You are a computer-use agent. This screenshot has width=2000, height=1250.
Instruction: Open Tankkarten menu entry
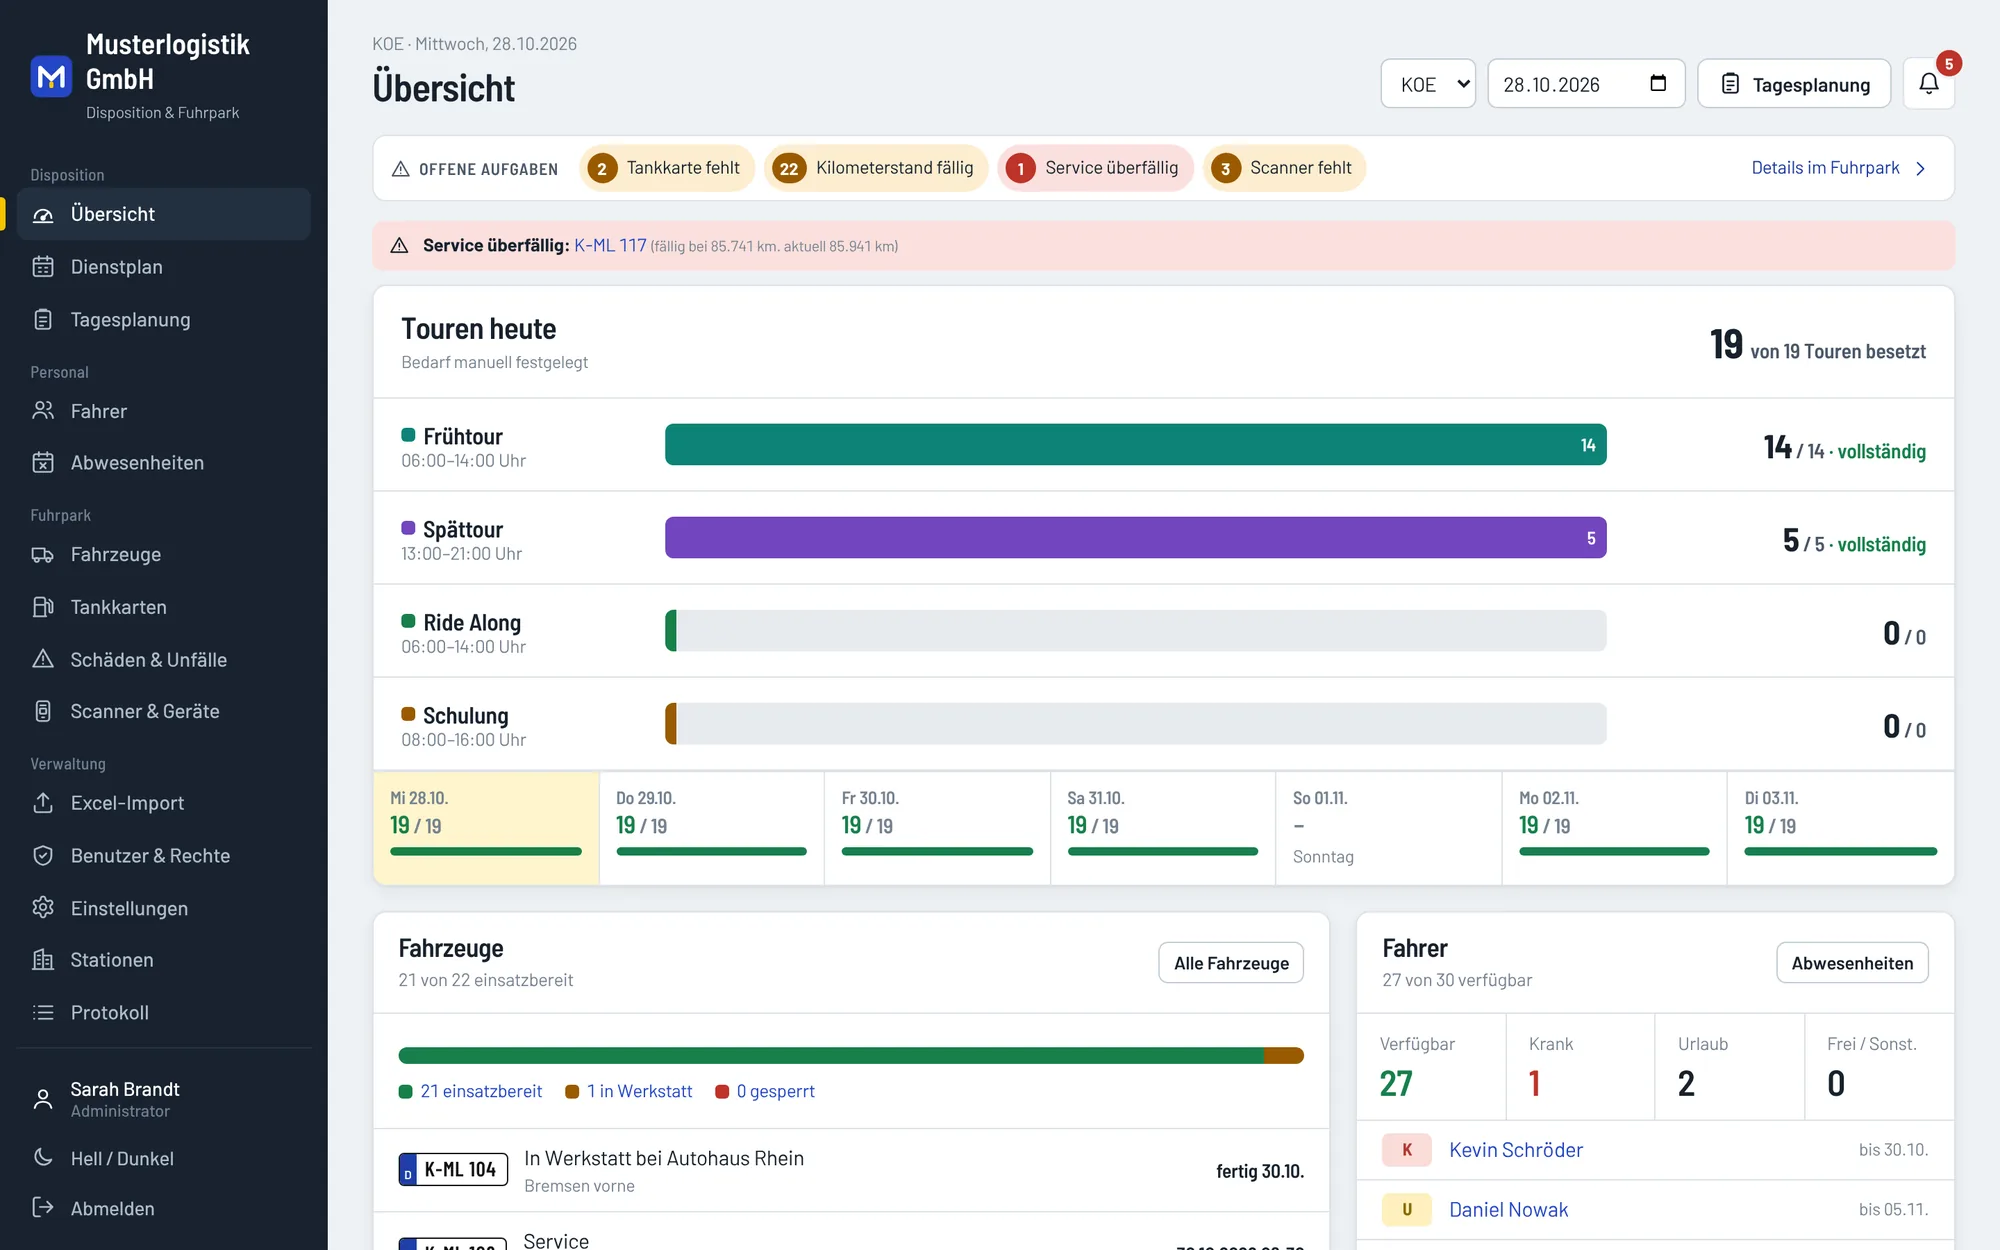point(164,607)
